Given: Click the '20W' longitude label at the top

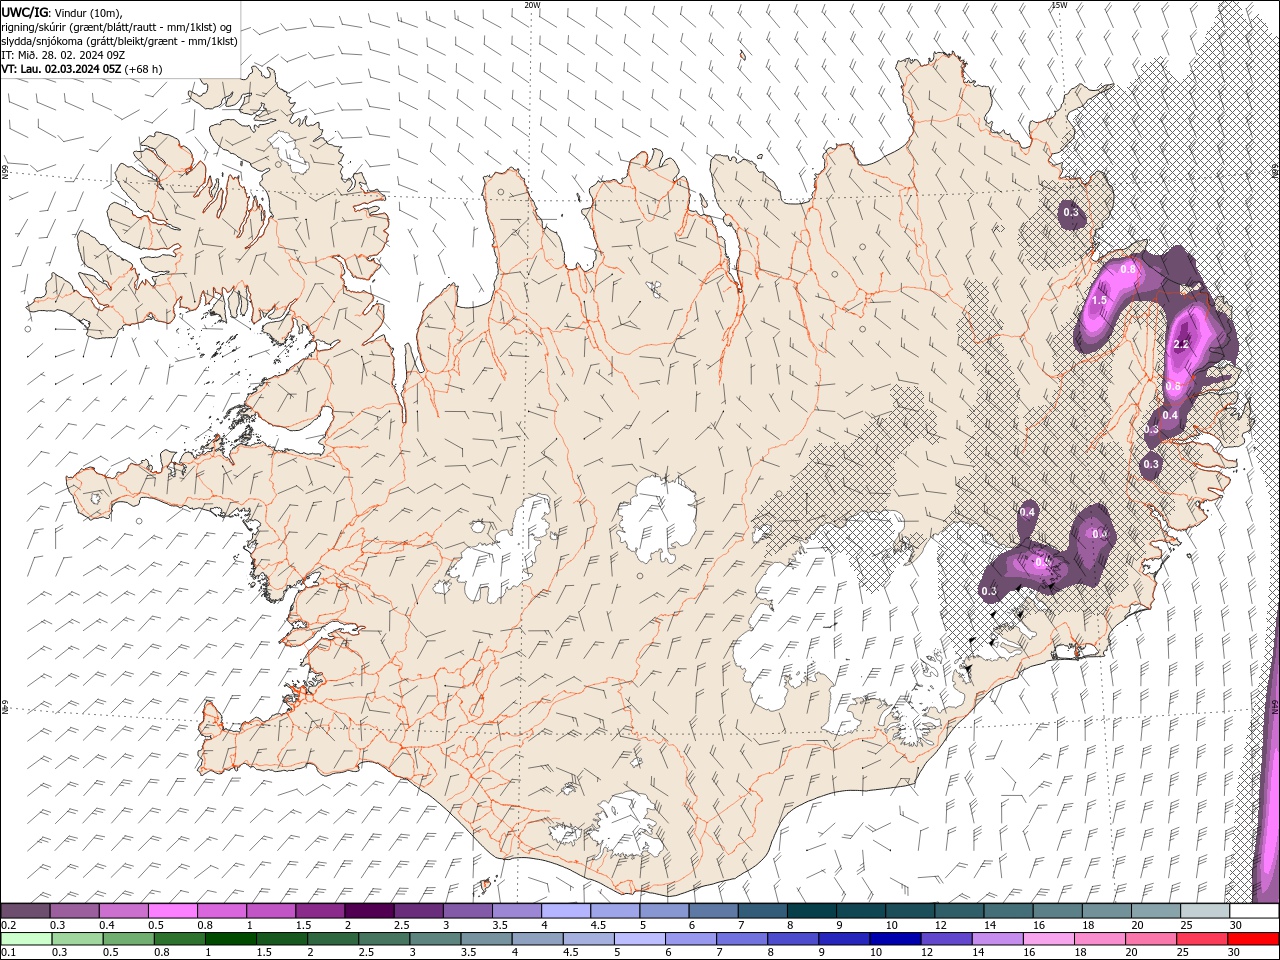Looking at the screenshot, I should pos(532,5).
